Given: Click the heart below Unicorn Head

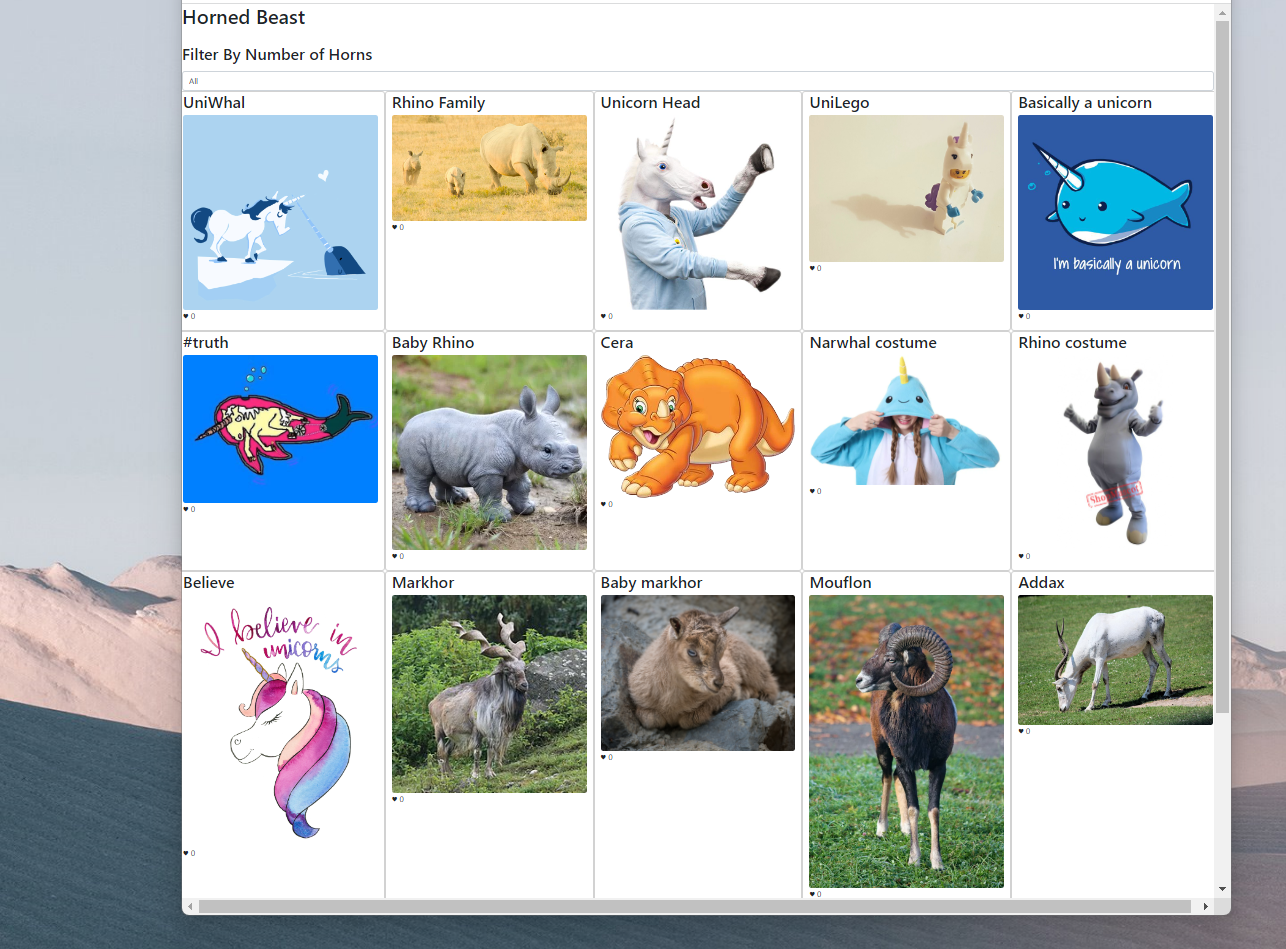Looking at the screenshot, I should coord(604,316).
